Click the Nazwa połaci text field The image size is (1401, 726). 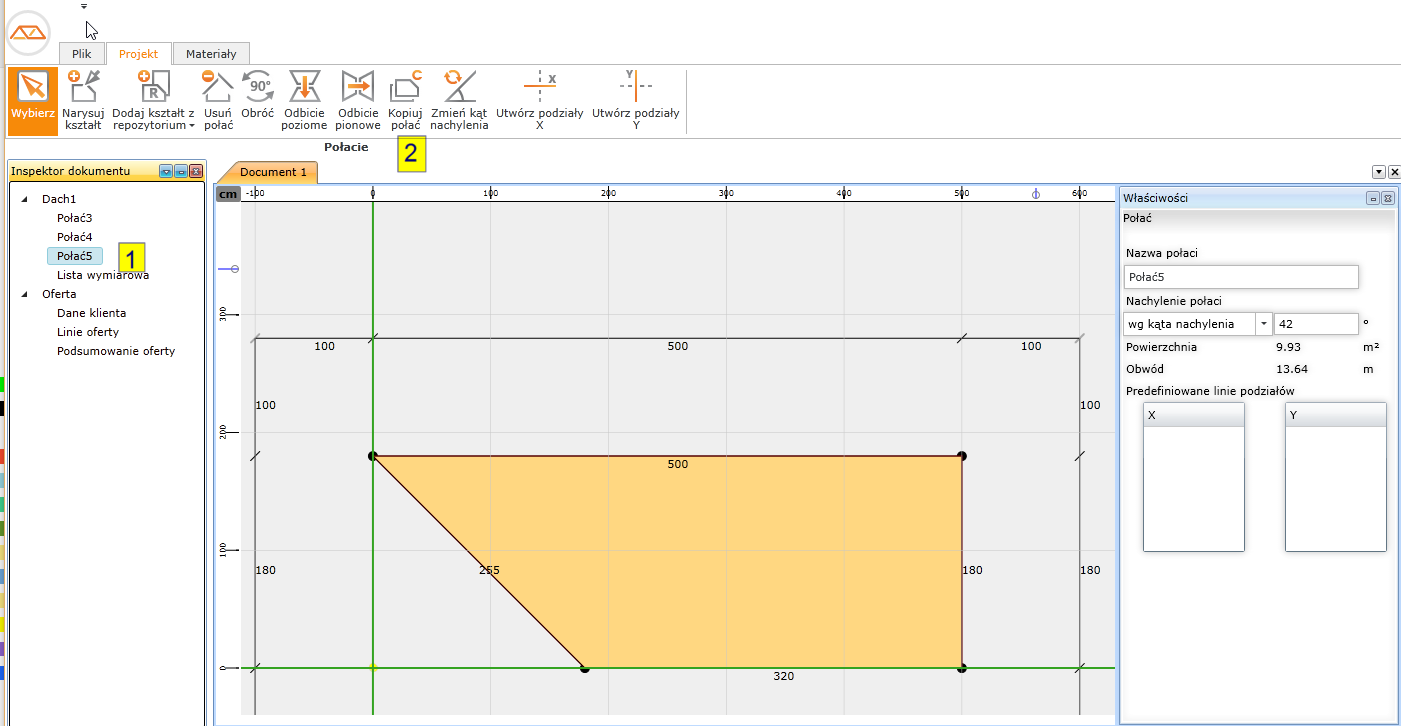click(x=1240, y=277)
